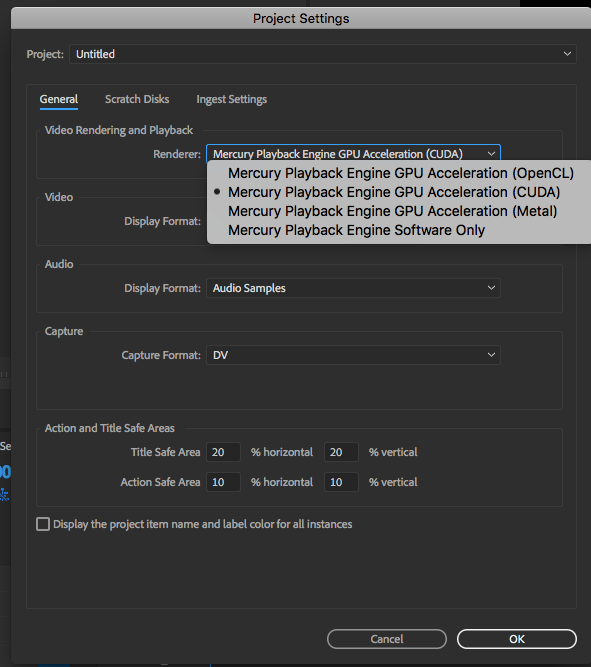The height and width of the screenshot is (667, 591).
Task: Click the Audio section heading
Action: click(59, 264)
